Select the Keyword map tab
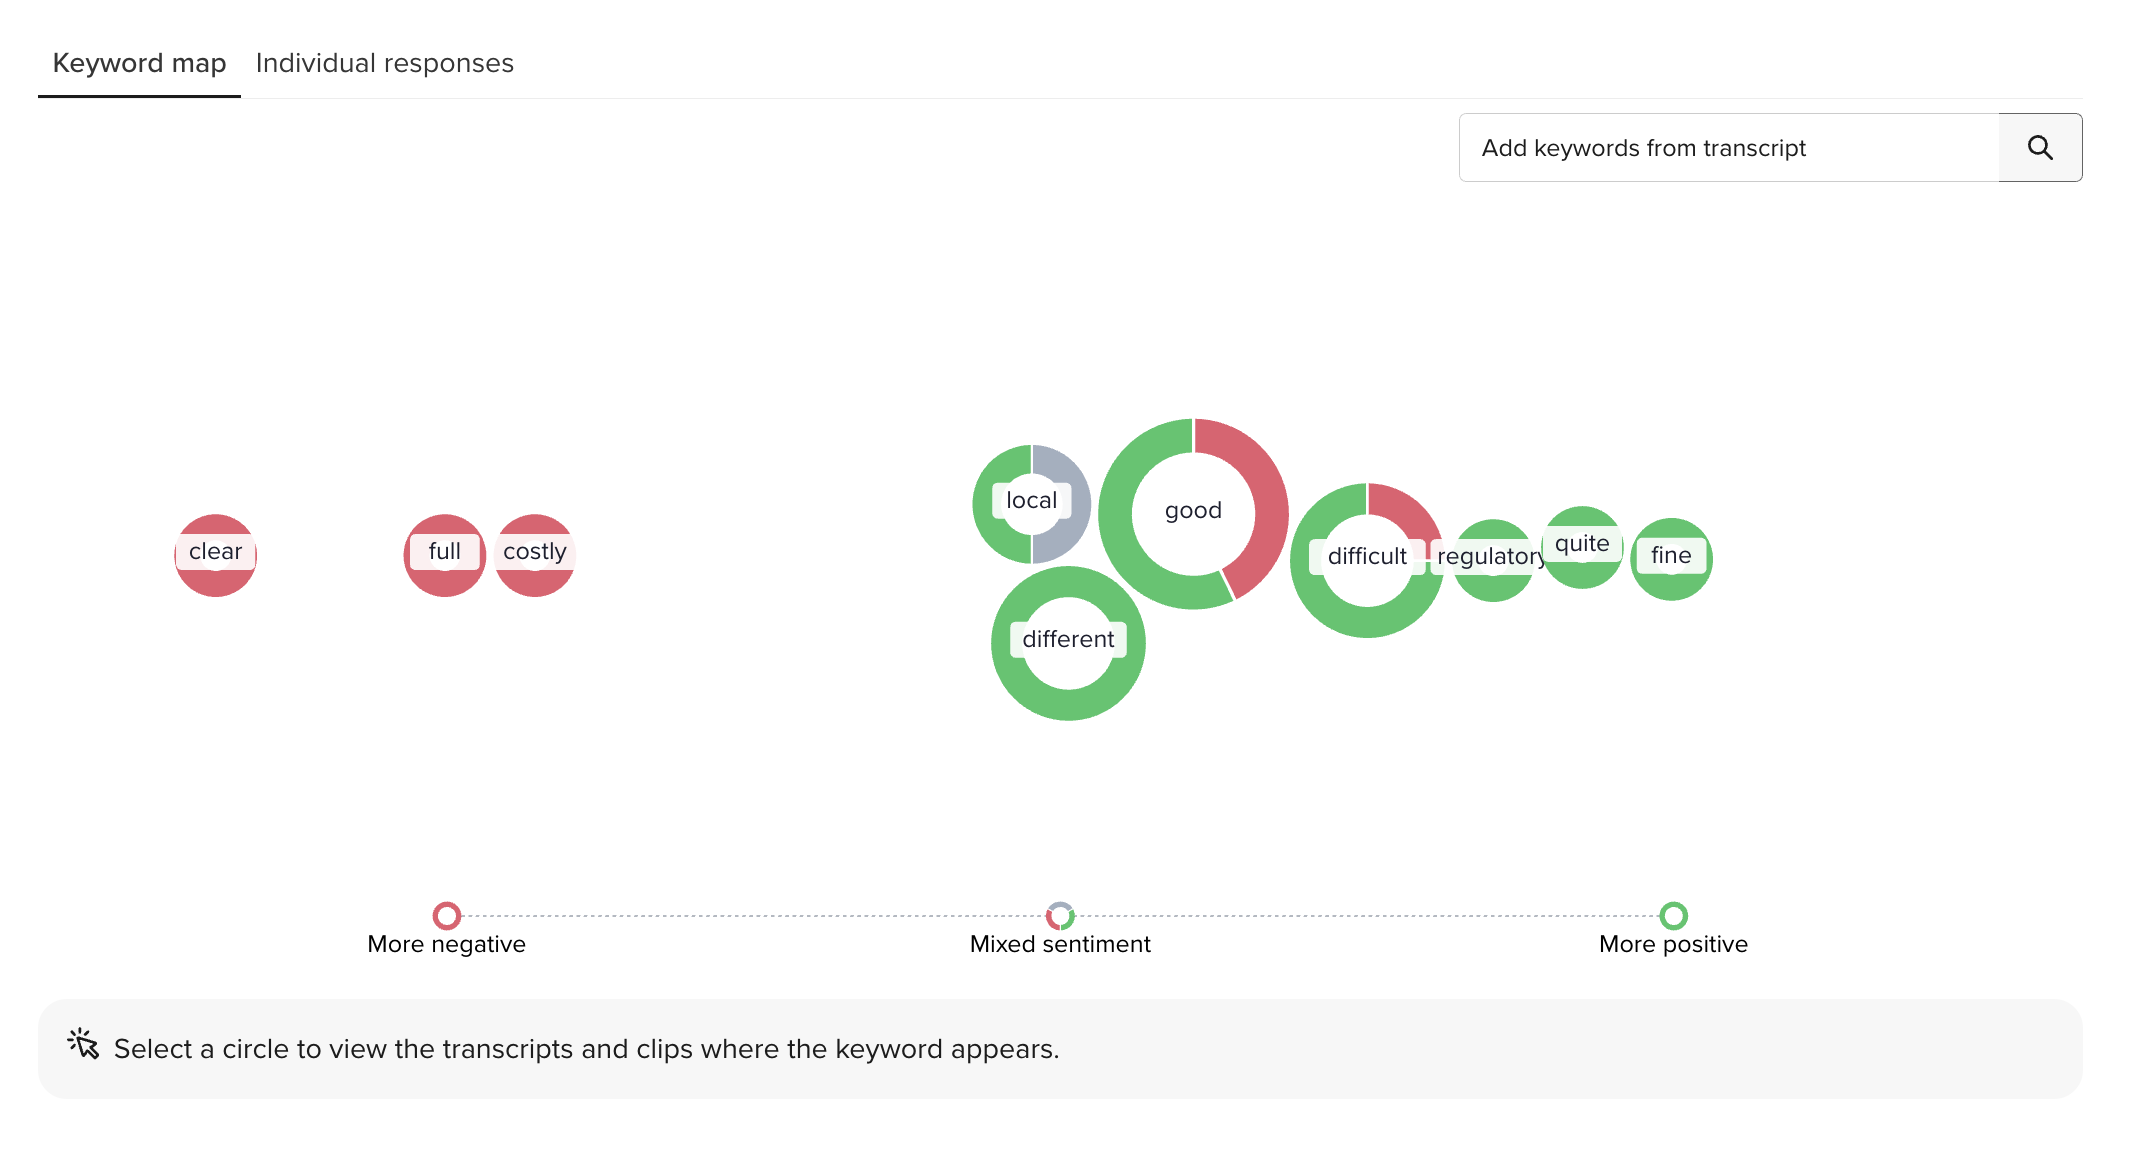 pos(139,63)
